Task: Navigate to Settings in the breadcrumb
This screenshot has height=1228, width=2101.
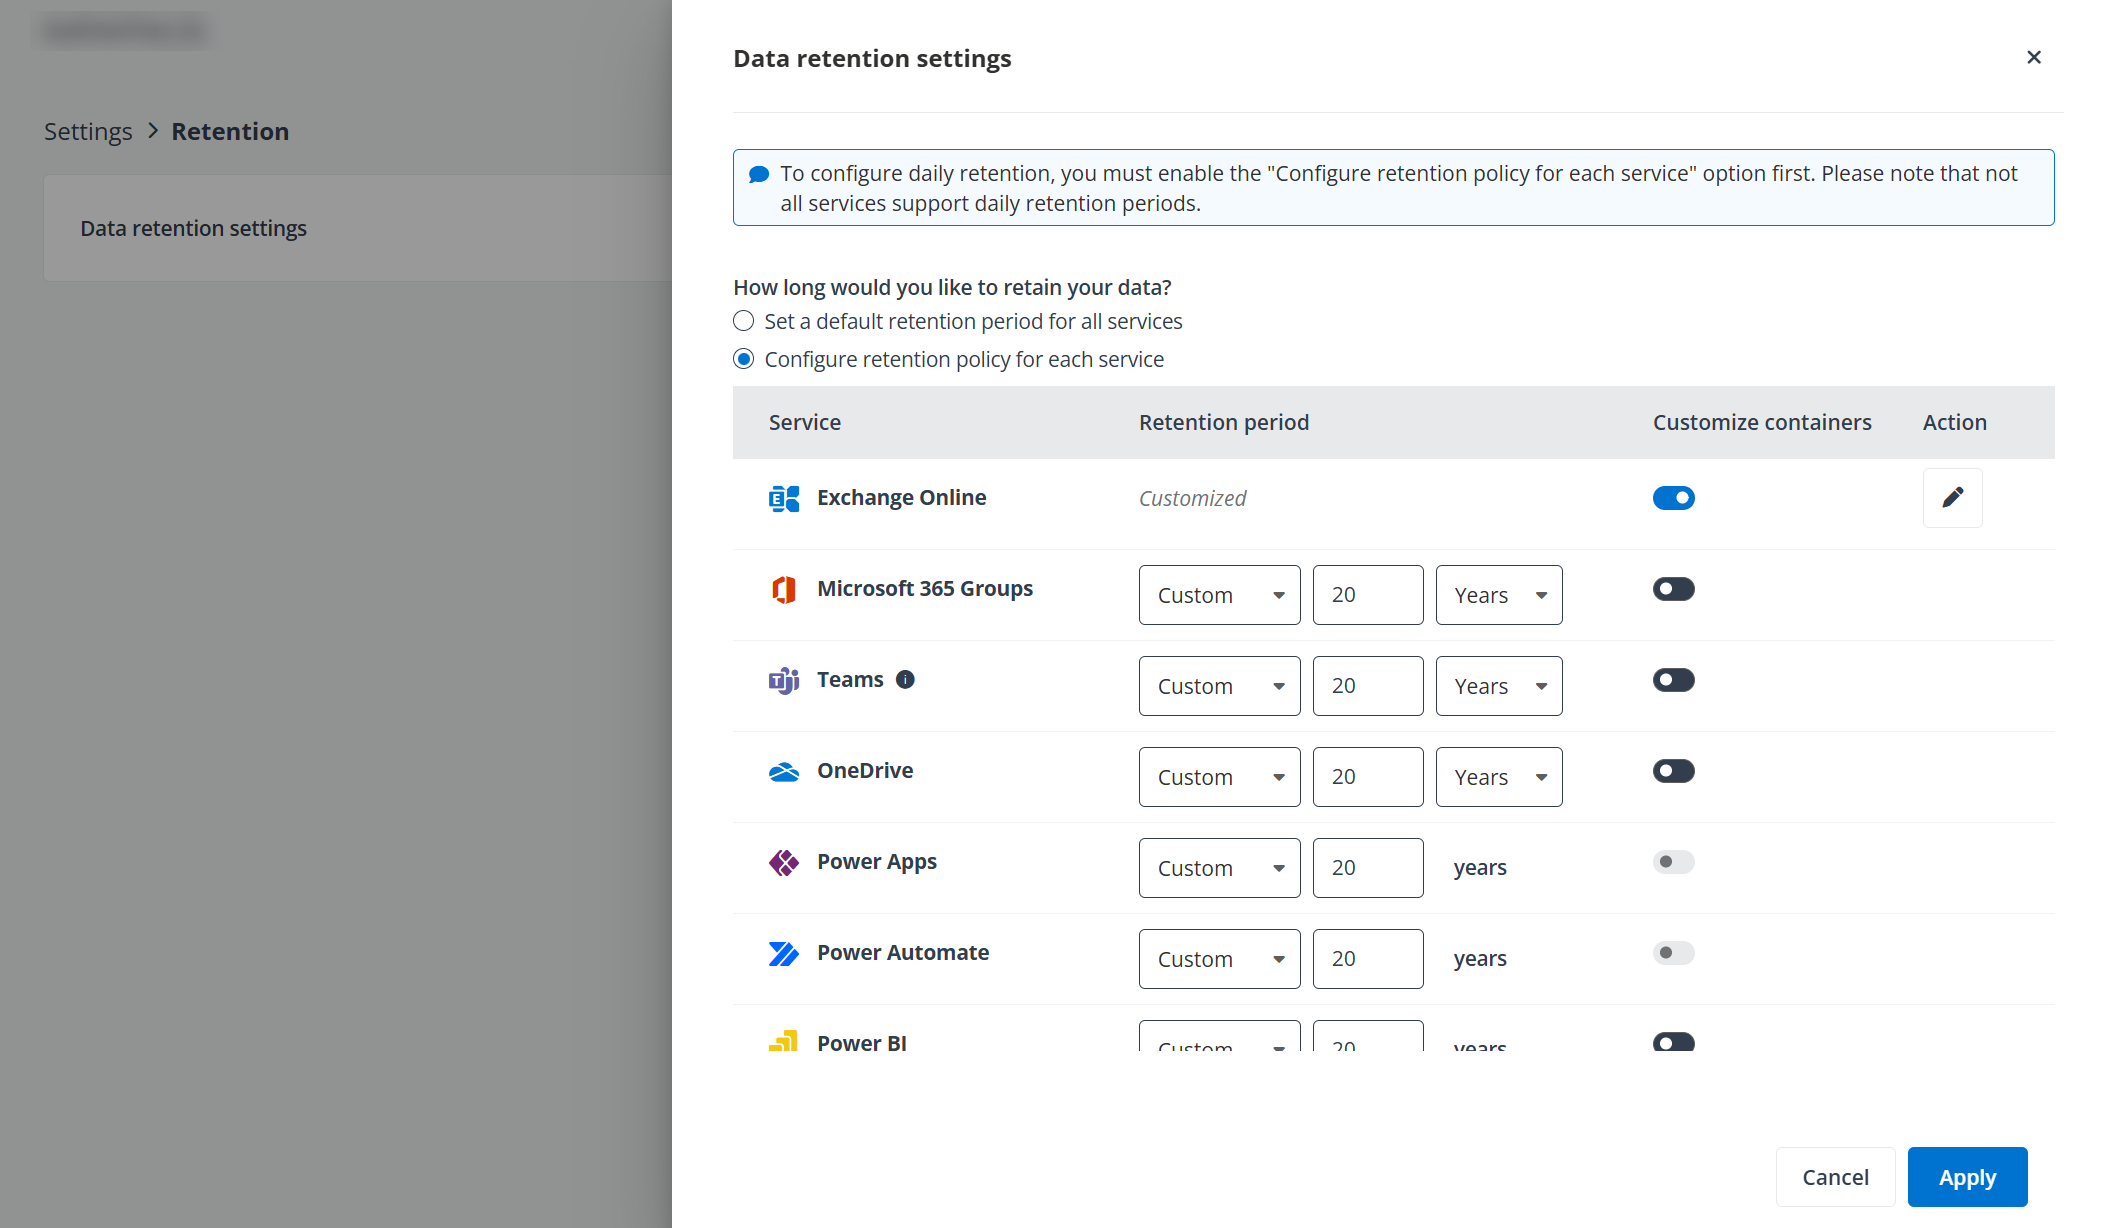Action: pos(88,131)
